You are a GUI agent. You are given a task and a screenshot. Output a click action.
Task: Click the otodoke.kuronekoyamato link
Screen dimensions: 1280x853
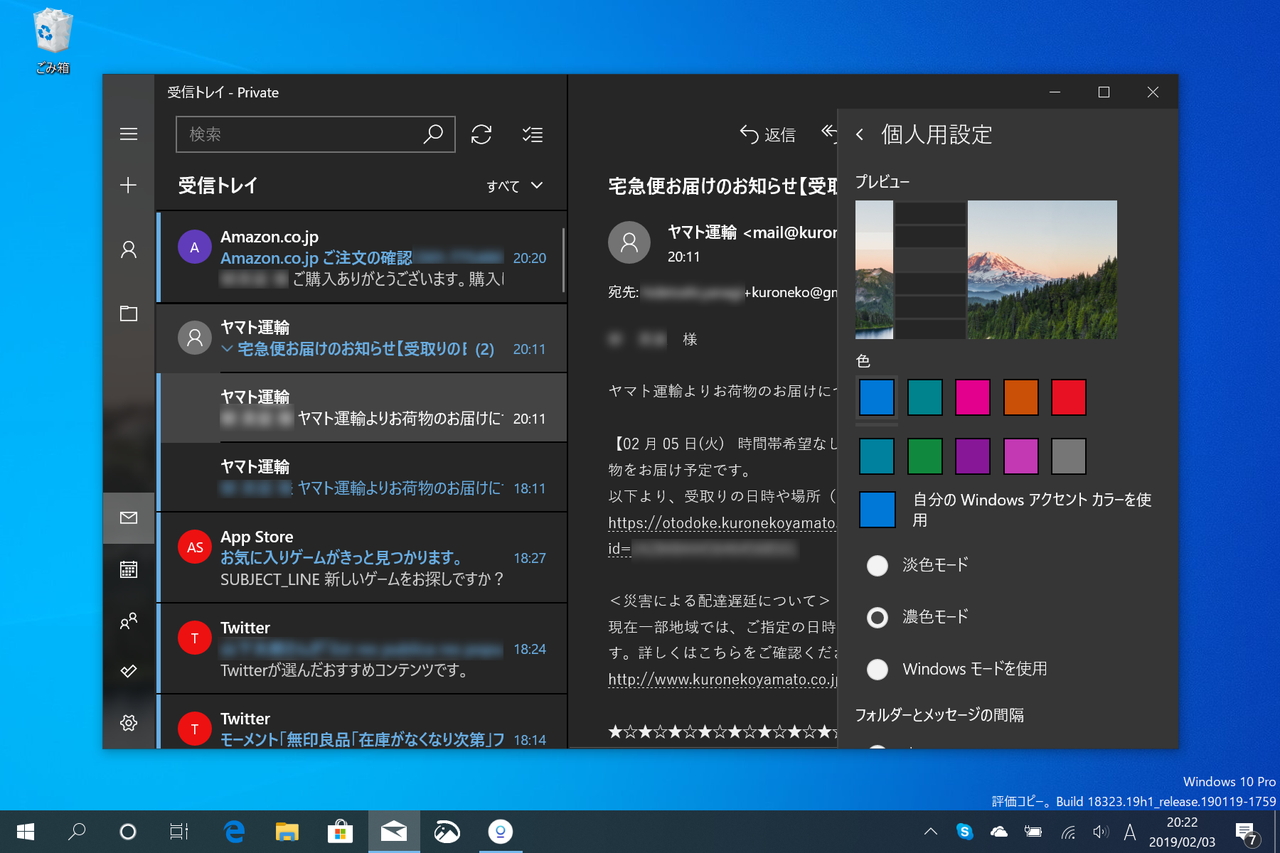[x=722, y=522]
